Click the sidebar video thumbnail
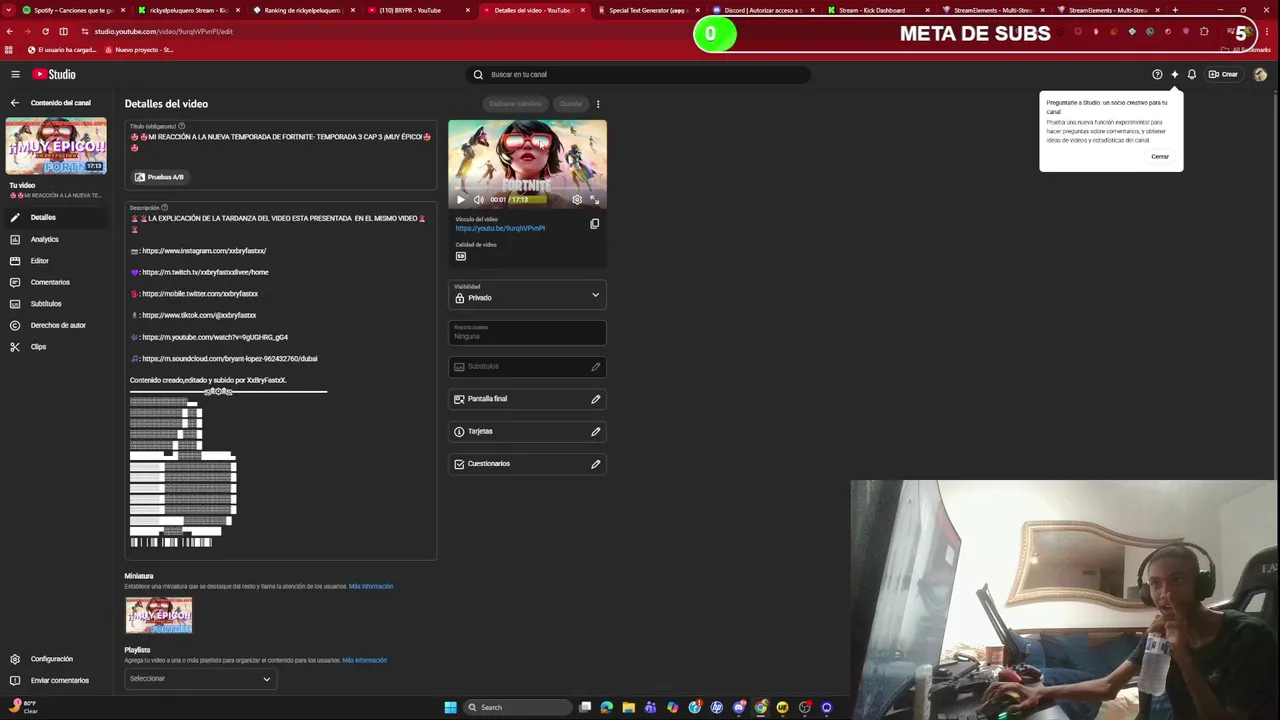 tap(56, 146)
